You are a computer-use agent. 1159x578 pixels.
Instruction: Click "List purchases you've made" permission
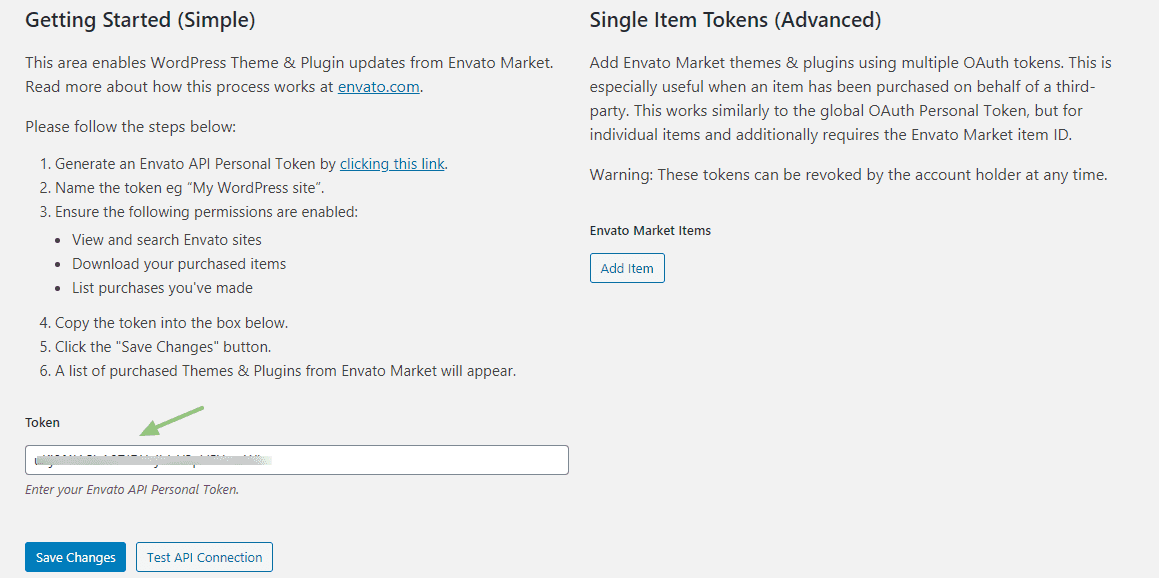[x=162, y=288]
